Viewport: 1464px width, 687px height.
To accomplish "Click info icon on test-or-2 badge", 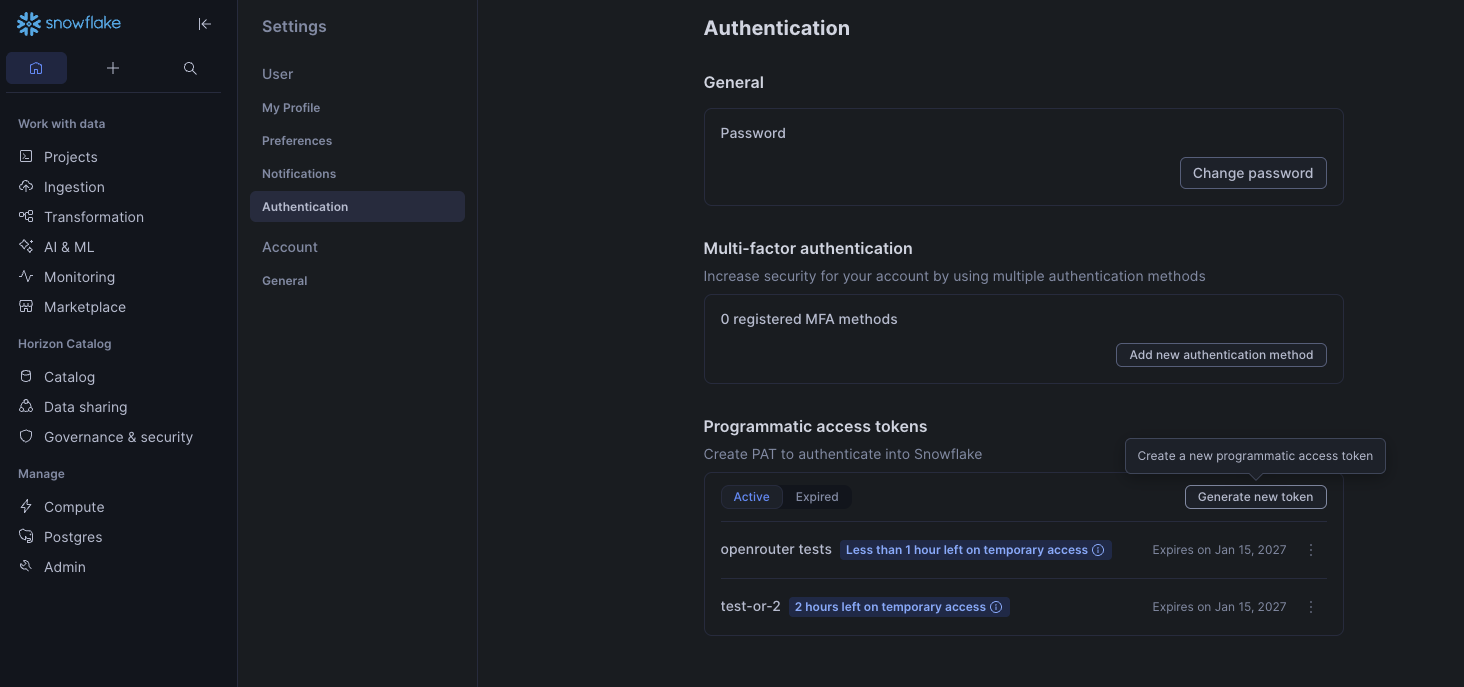I will [x=996, y=607].
